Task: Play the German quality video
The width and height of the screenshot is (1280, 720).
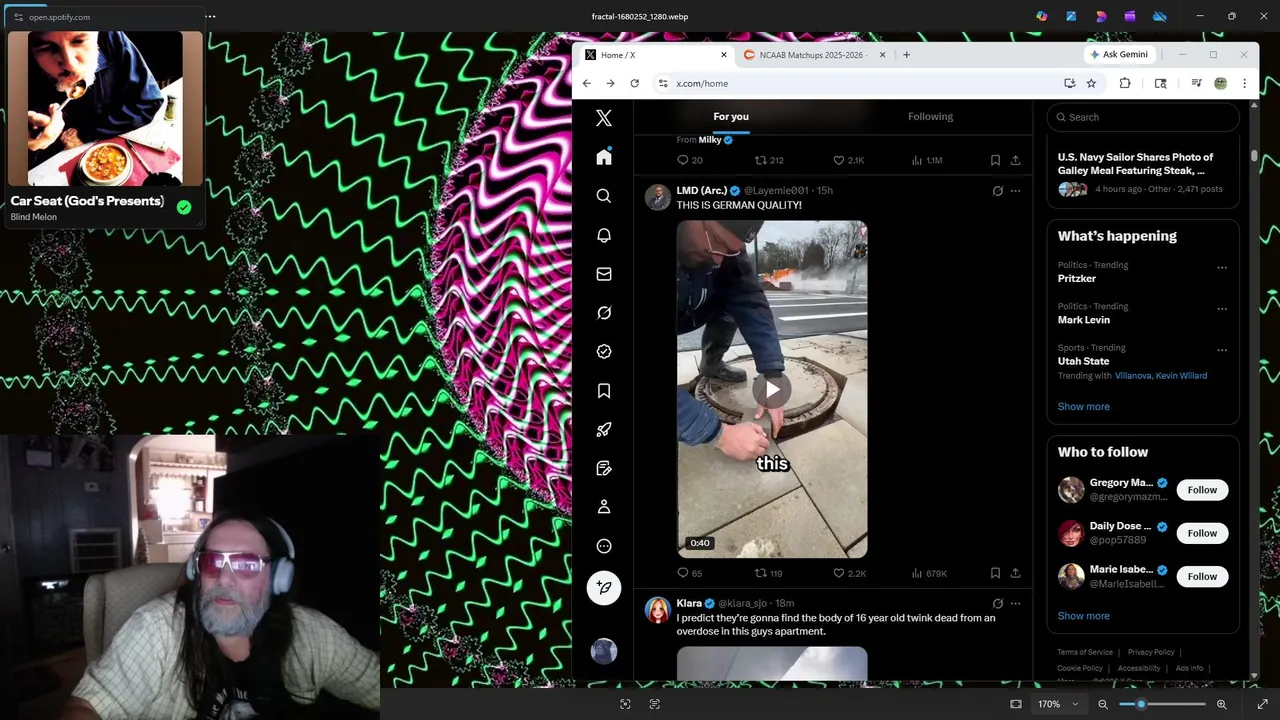Action: [772, 389]
